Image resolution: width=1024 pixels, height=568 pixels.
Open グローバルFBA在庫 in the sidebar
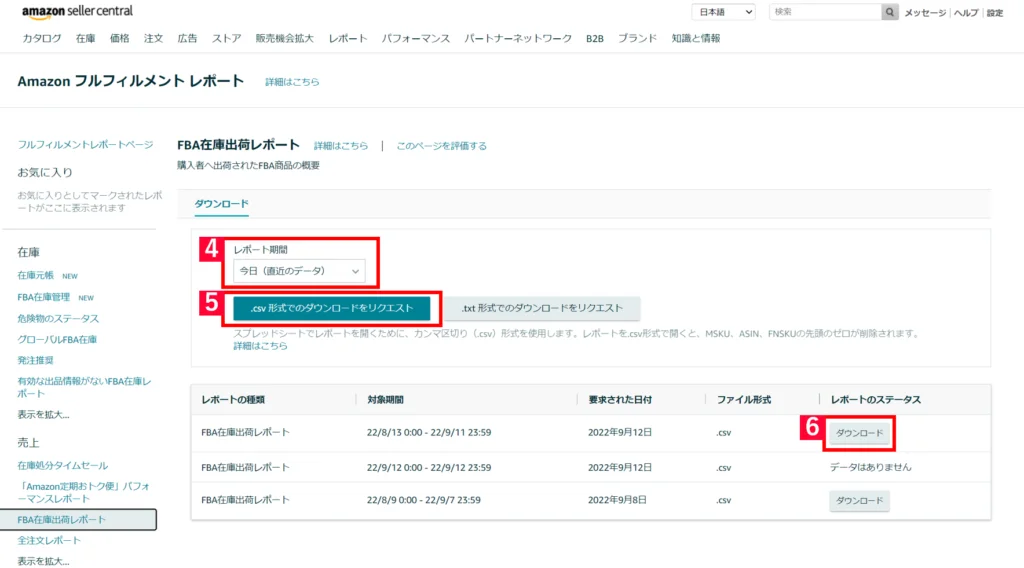57,339
